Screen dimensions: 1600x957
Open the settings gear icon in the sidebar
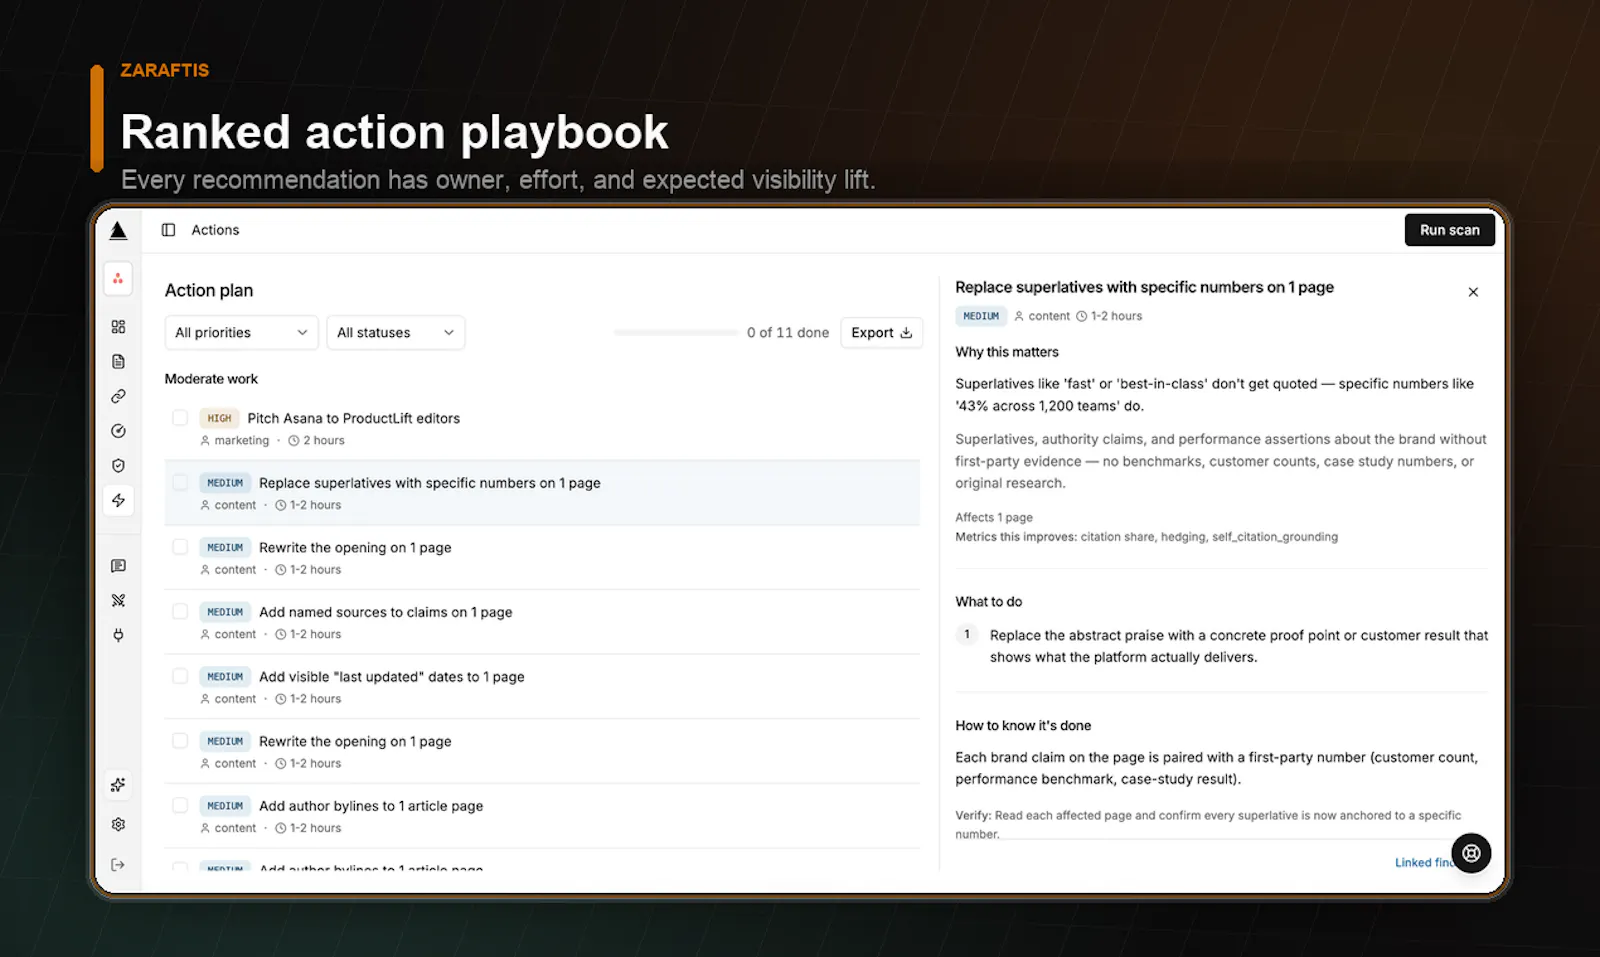pyautogui.click(x=118, y=824)
